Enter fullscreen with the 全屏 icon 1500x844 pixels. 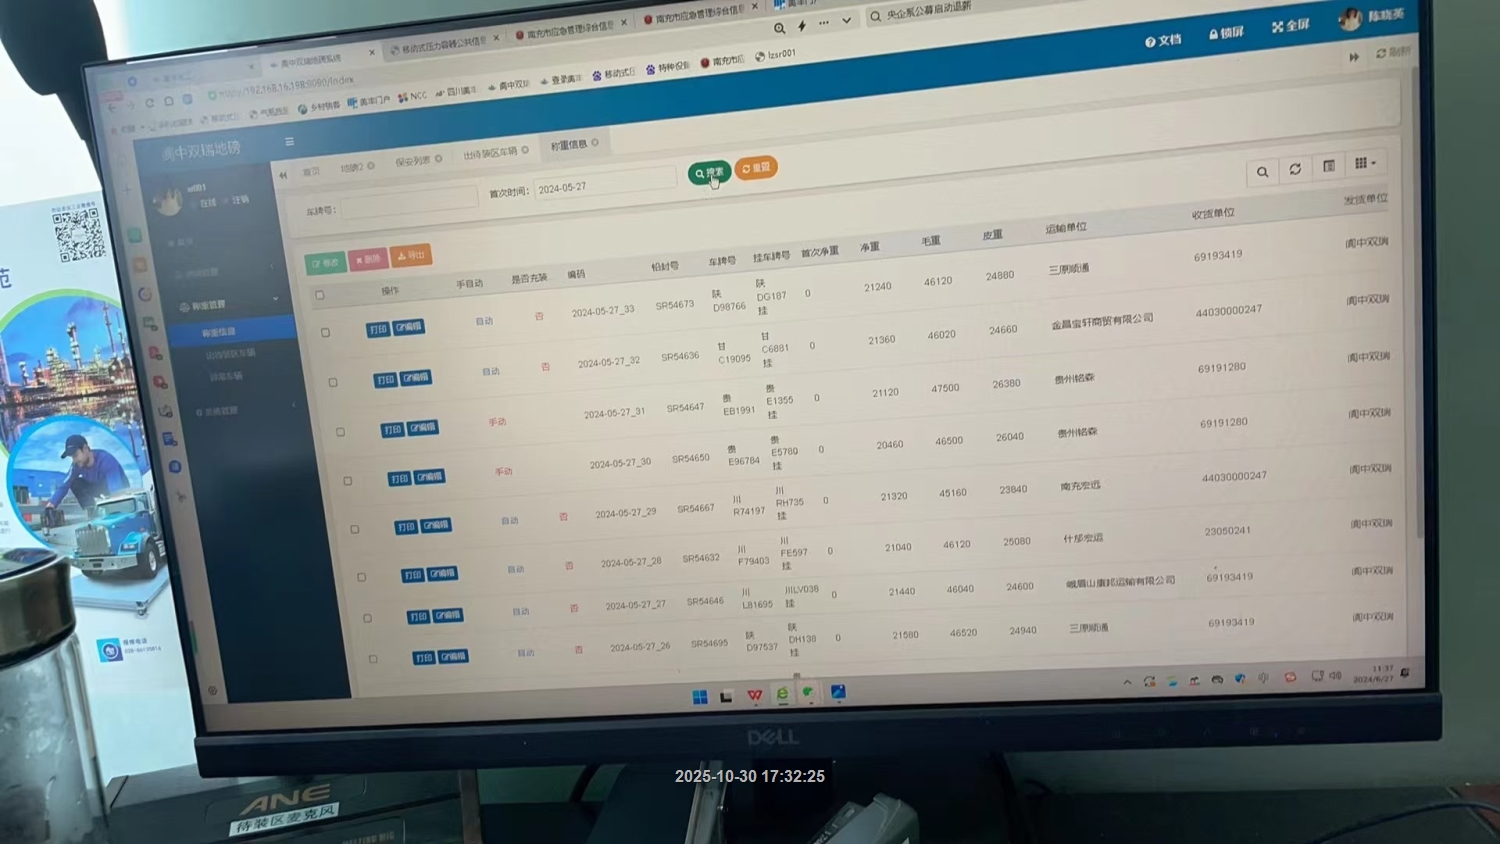(x=1290, y=26)
